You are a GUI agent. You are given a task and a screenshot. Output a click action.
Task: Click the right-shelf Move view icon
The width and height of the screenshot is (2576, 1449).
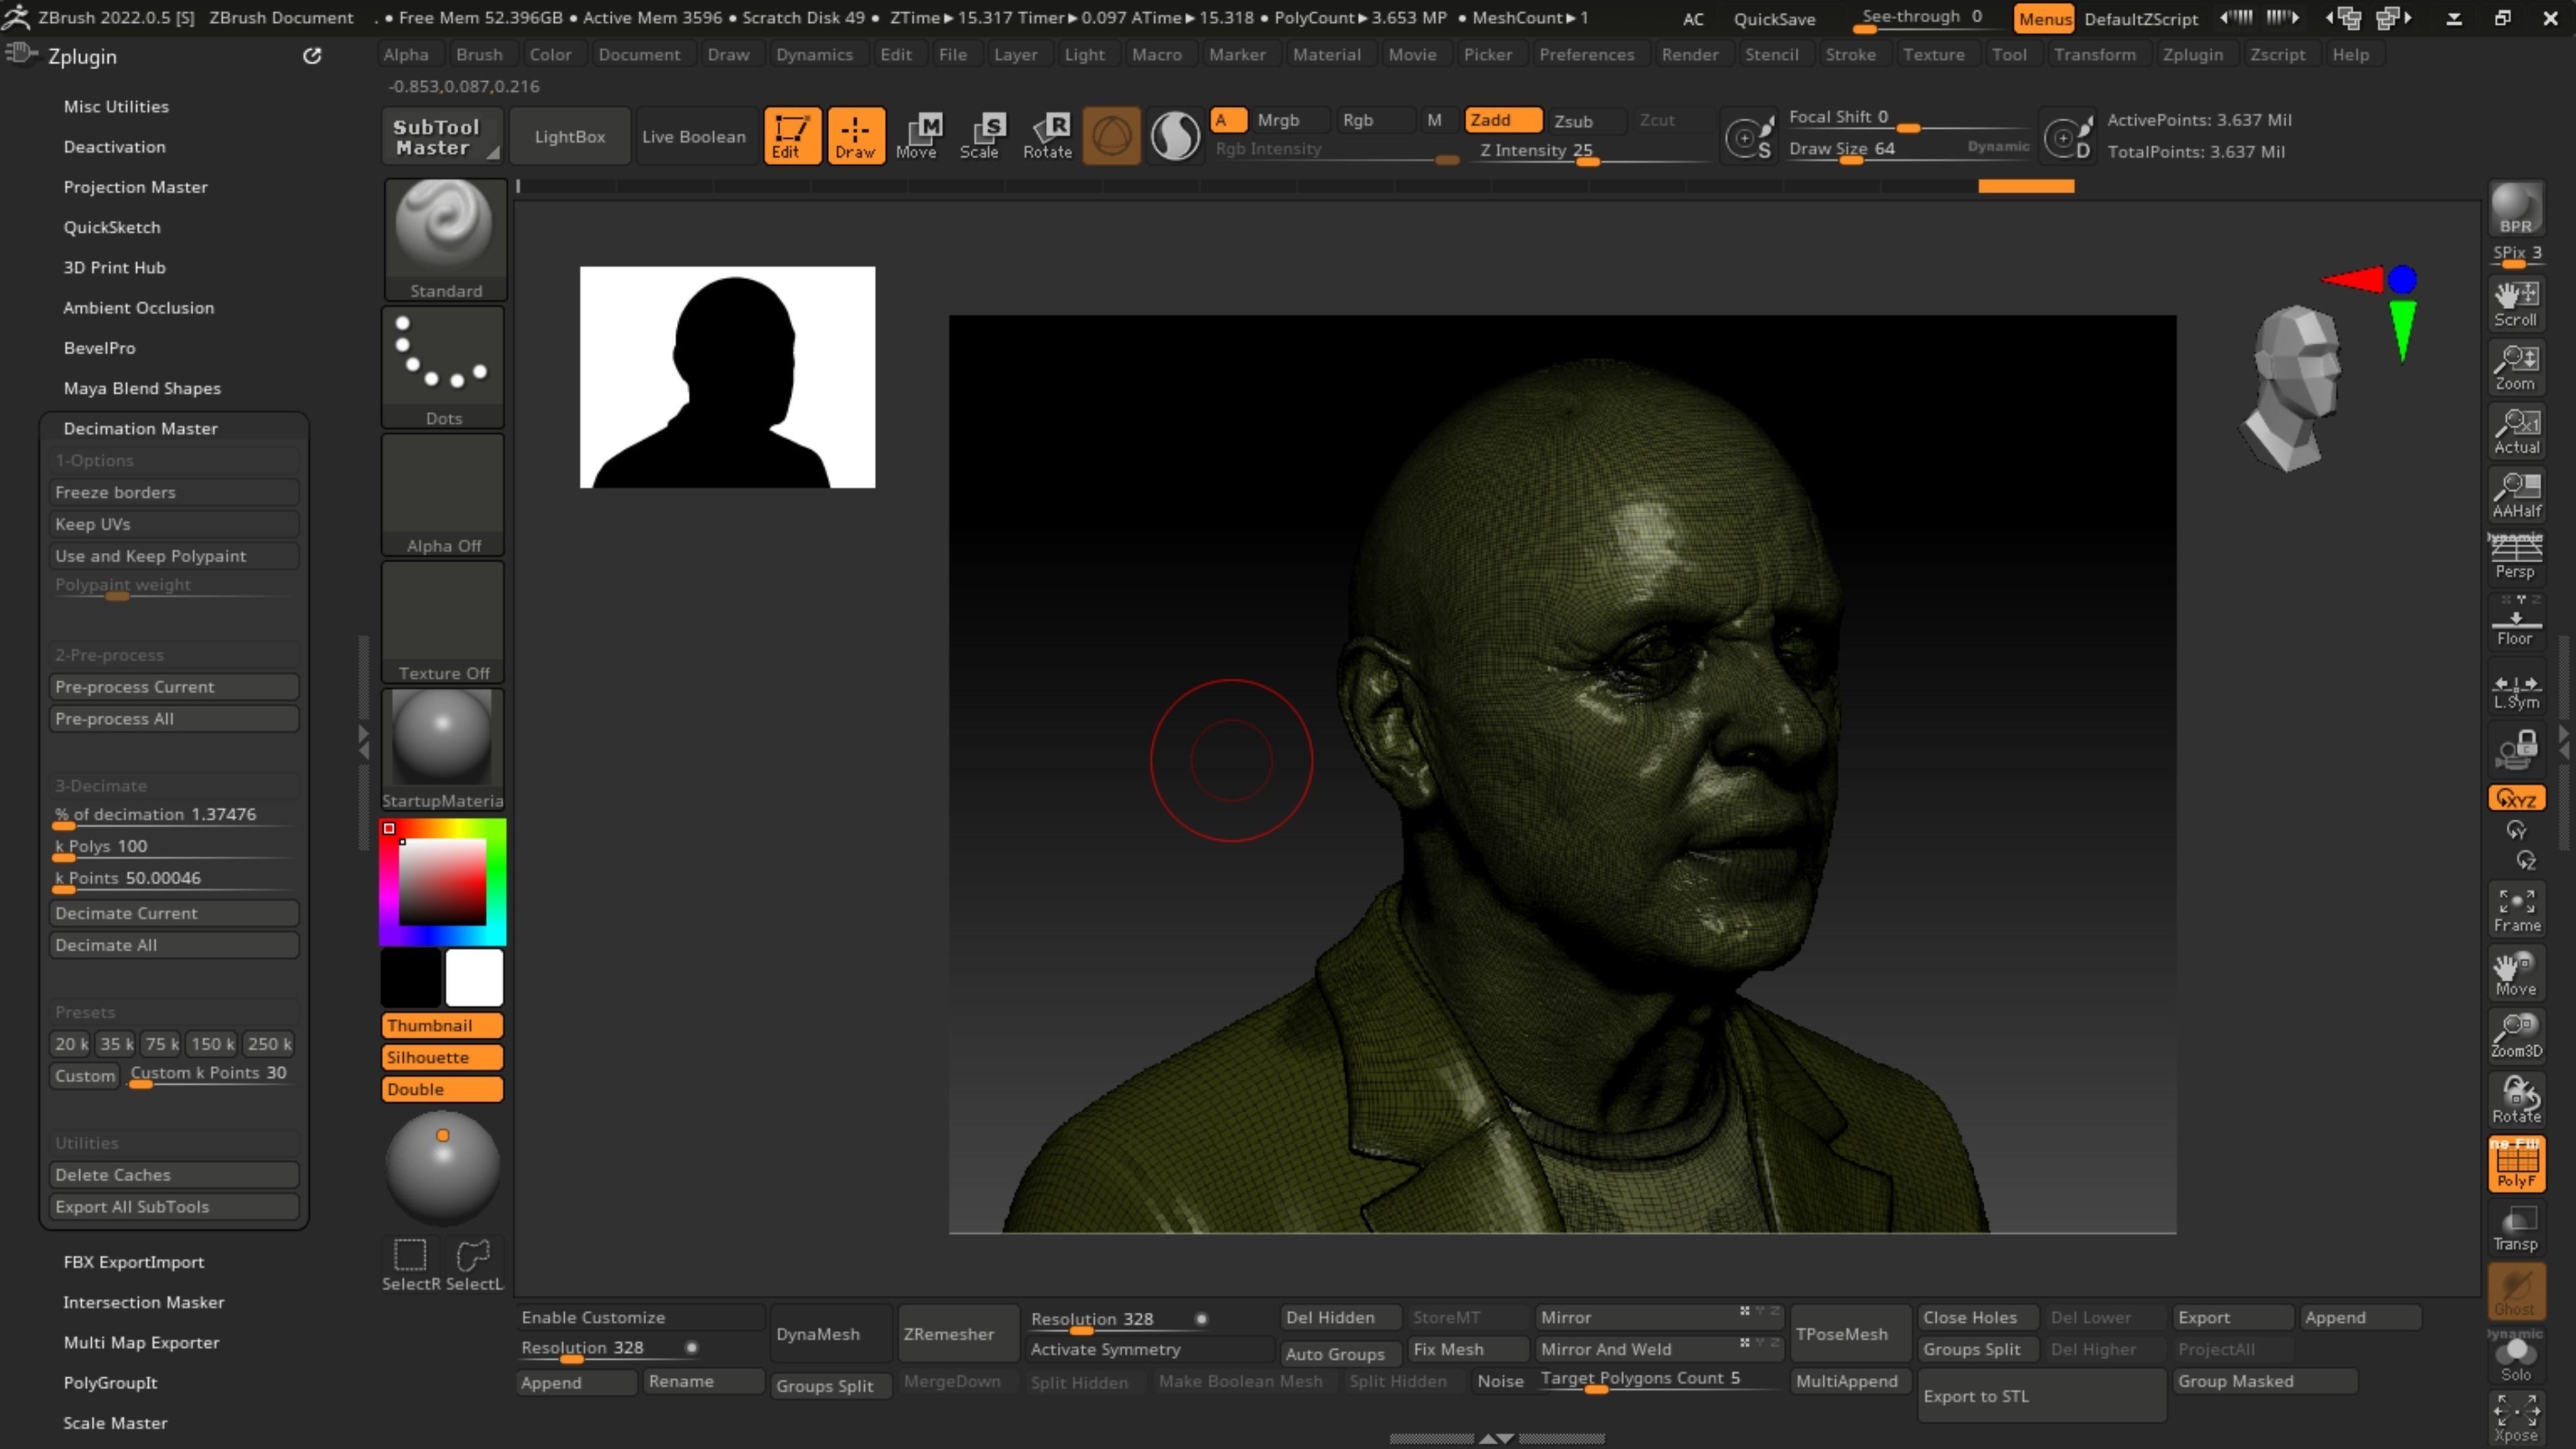[x=2516, y=972]
